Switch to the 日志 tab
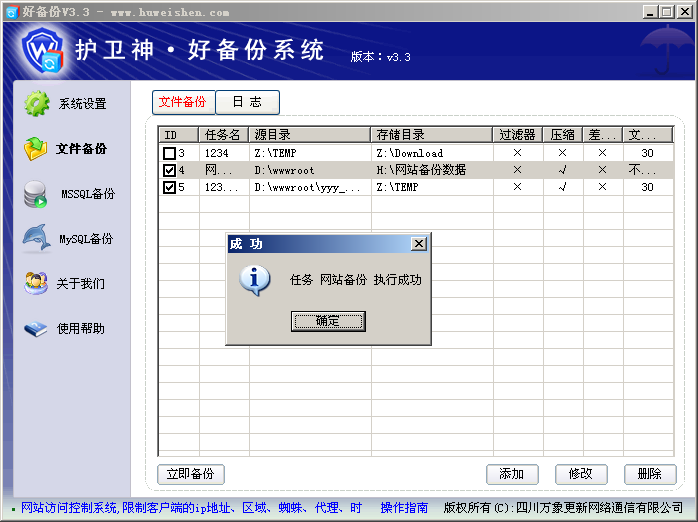Screen dimensions: 698x522 pyautogui.click(x=248, y=102)
